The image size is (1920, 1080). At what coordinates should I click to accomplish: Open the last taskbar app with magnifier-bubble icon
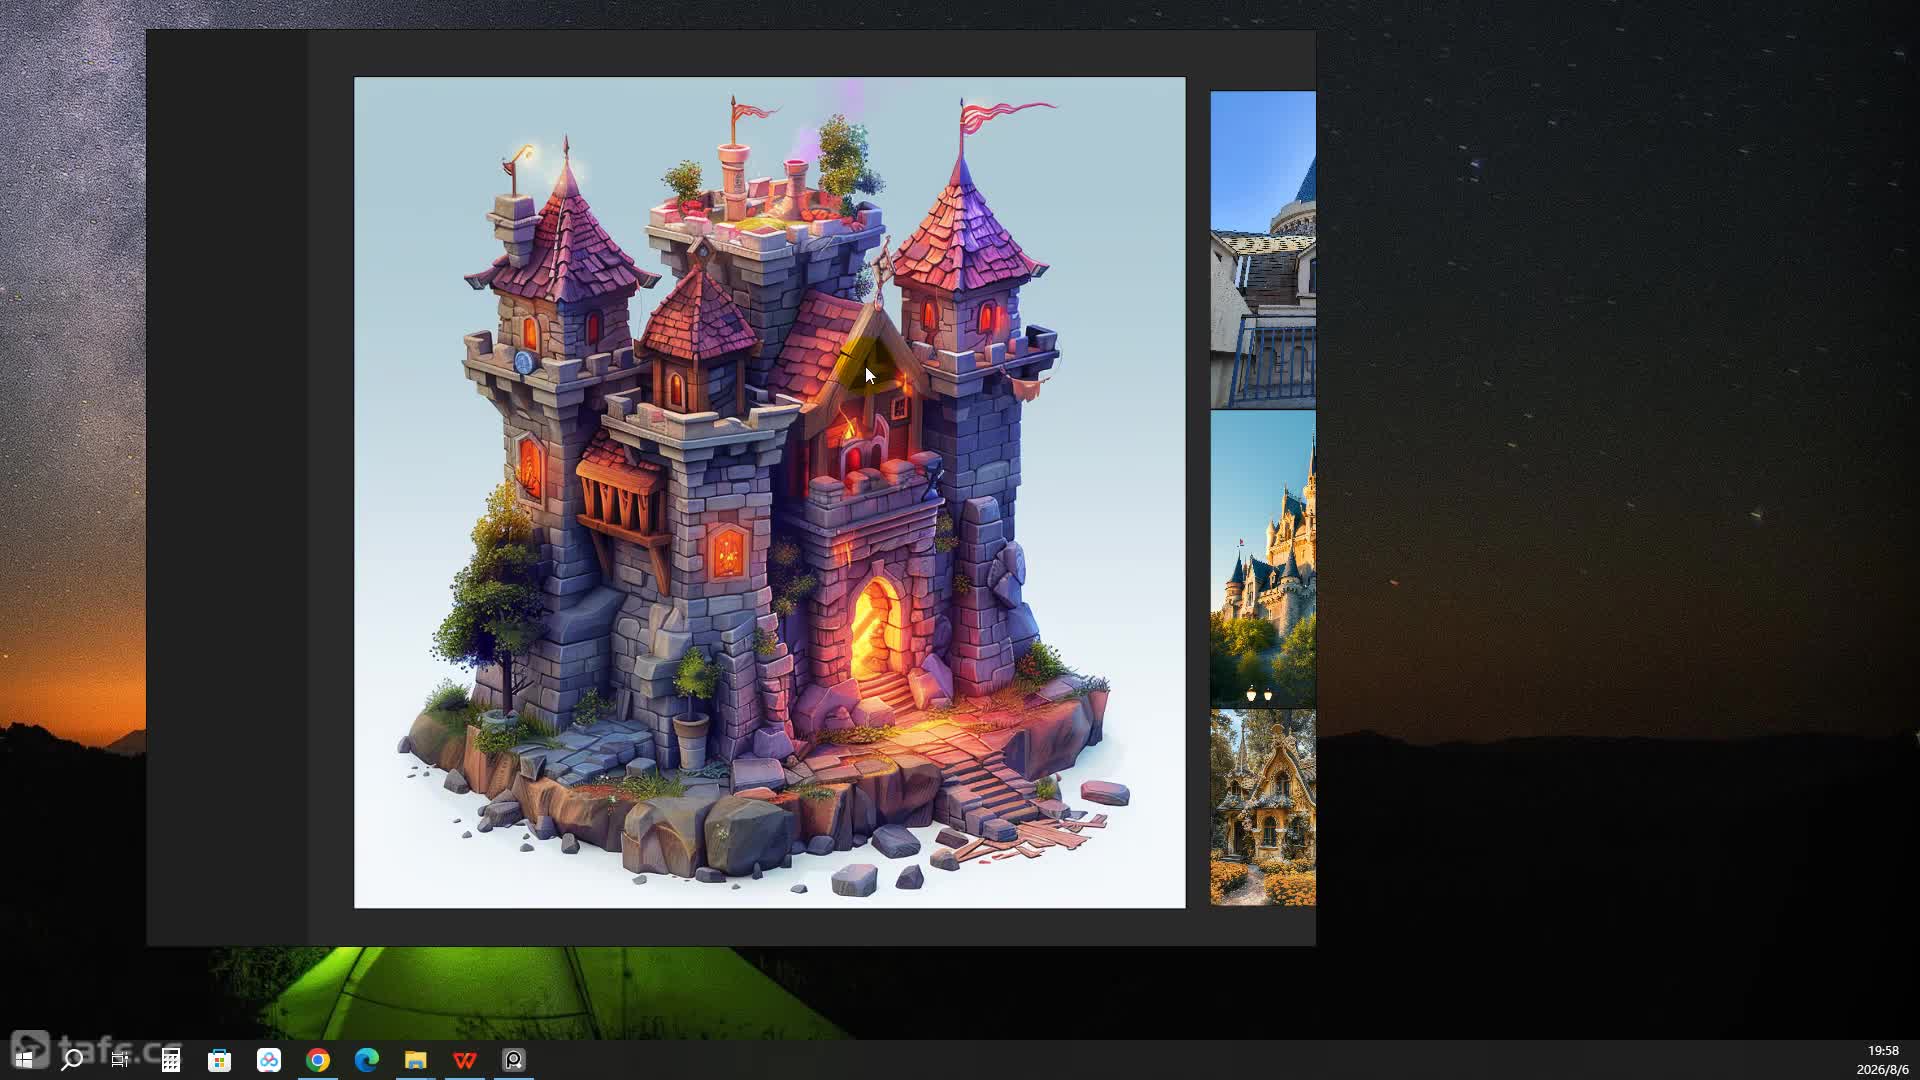(514, 1059)
